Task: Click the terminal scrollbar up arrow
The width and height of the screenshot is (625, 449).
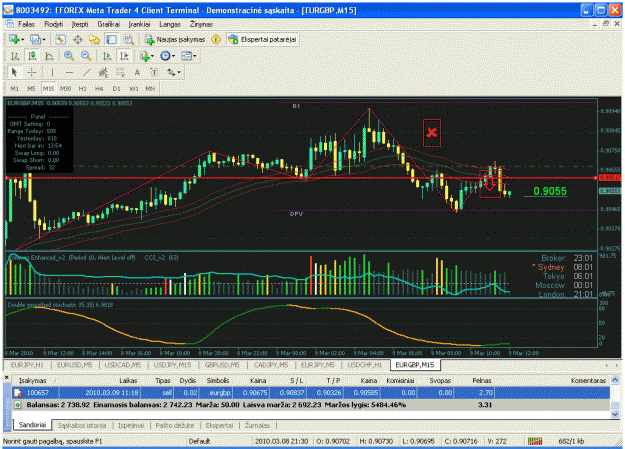Action: point(615,379)
